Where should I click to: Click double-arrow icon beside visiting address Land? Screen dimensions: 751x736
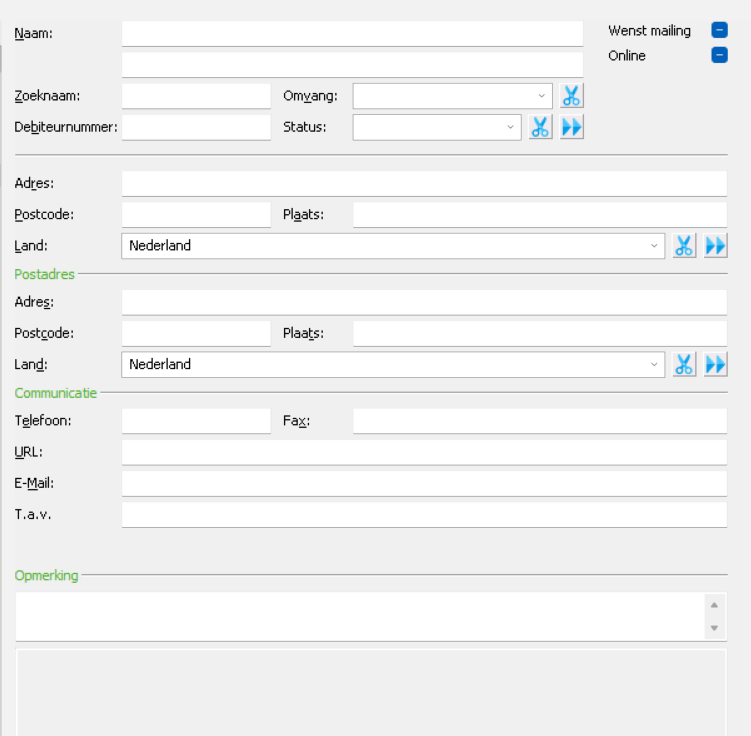(715, 246)
